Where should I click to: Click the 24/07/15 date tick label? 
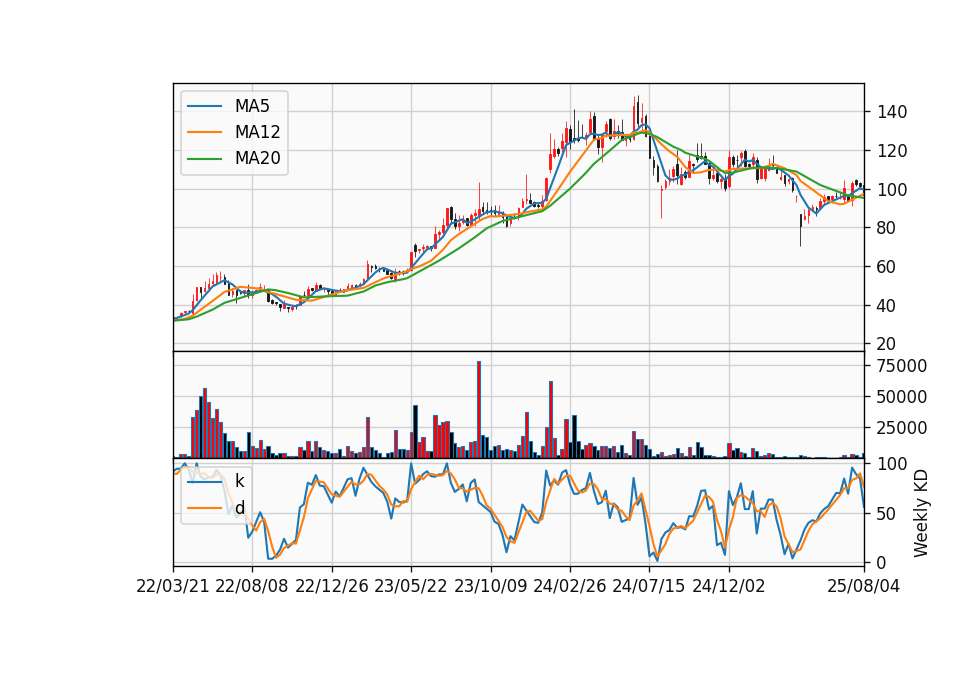(649, 587)
